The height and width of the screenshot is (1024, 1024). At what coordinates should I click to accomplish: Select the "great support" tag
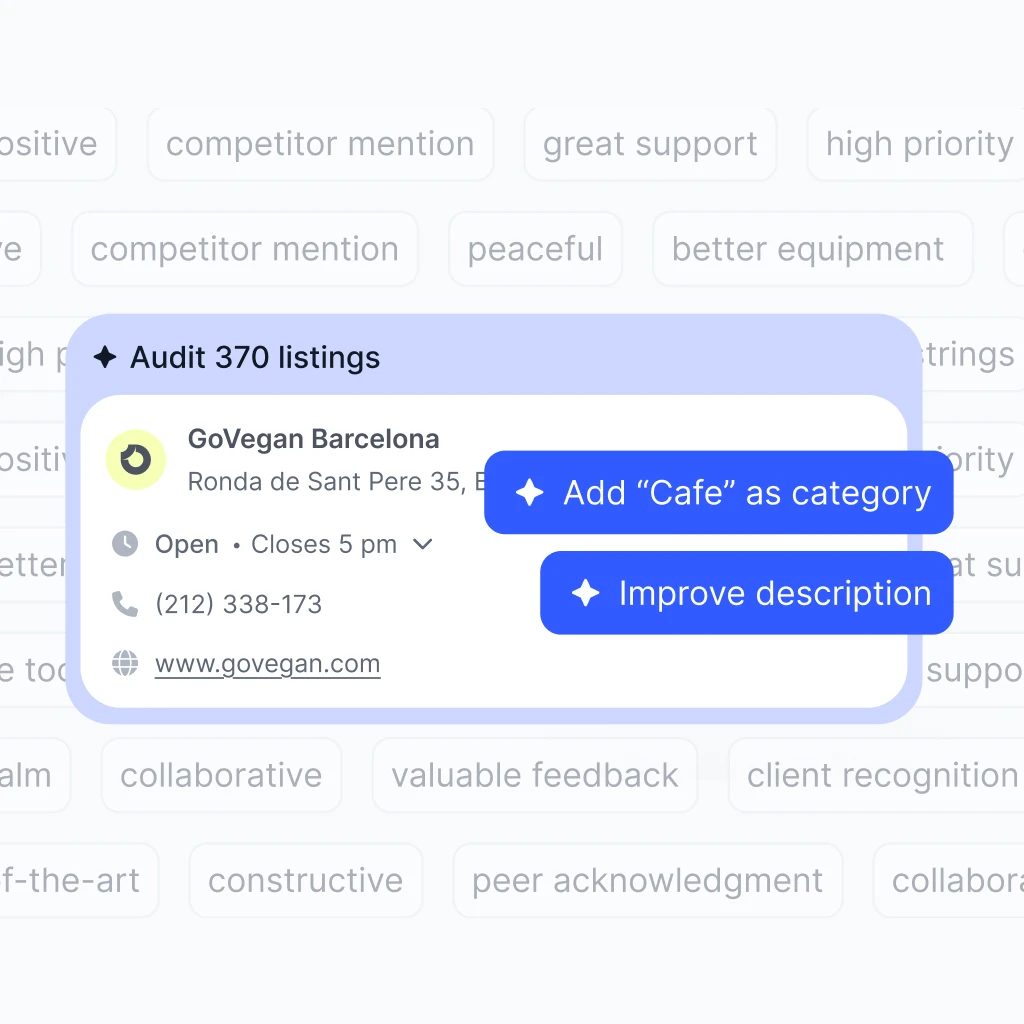pyautogui.click(x=650, y=144)
